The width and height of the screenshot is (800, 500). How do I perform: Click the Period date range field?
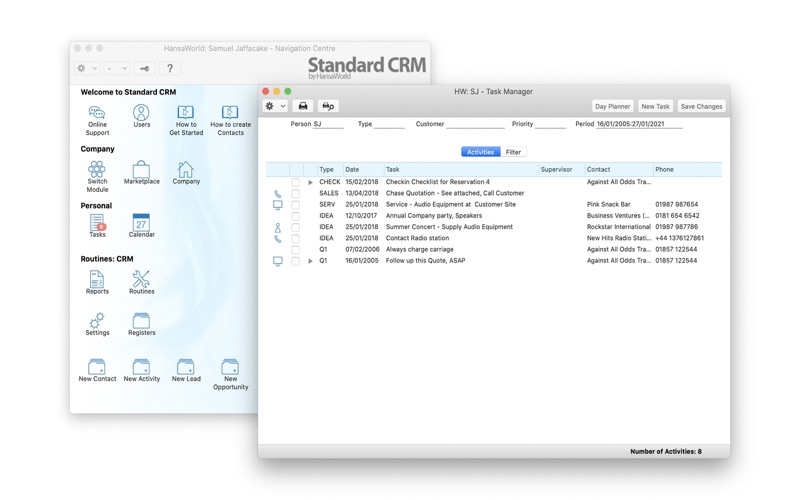click(x=639, y=124)
